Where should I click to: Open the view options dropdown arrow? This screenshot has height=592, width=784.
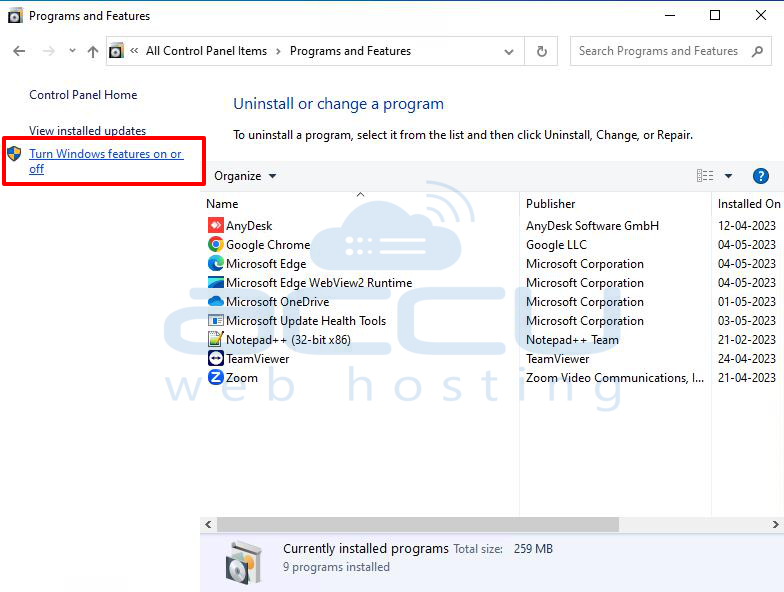[x=728, y=176]
